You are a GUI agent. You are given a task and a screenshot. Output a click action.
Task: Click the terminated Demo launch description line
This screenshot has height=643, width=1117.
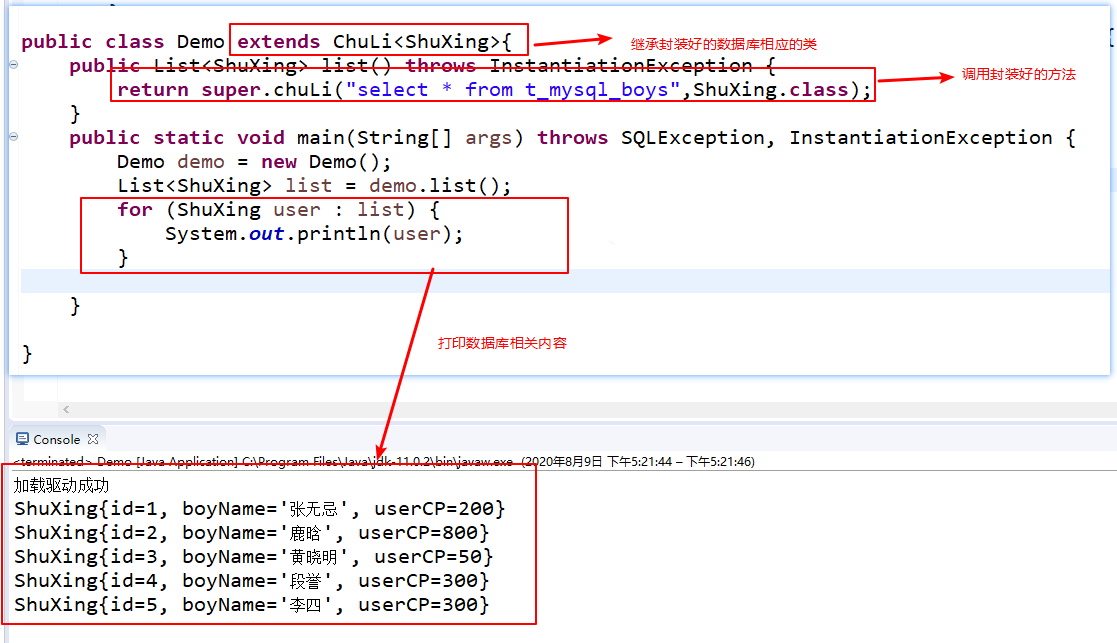[x=384, y=461]
